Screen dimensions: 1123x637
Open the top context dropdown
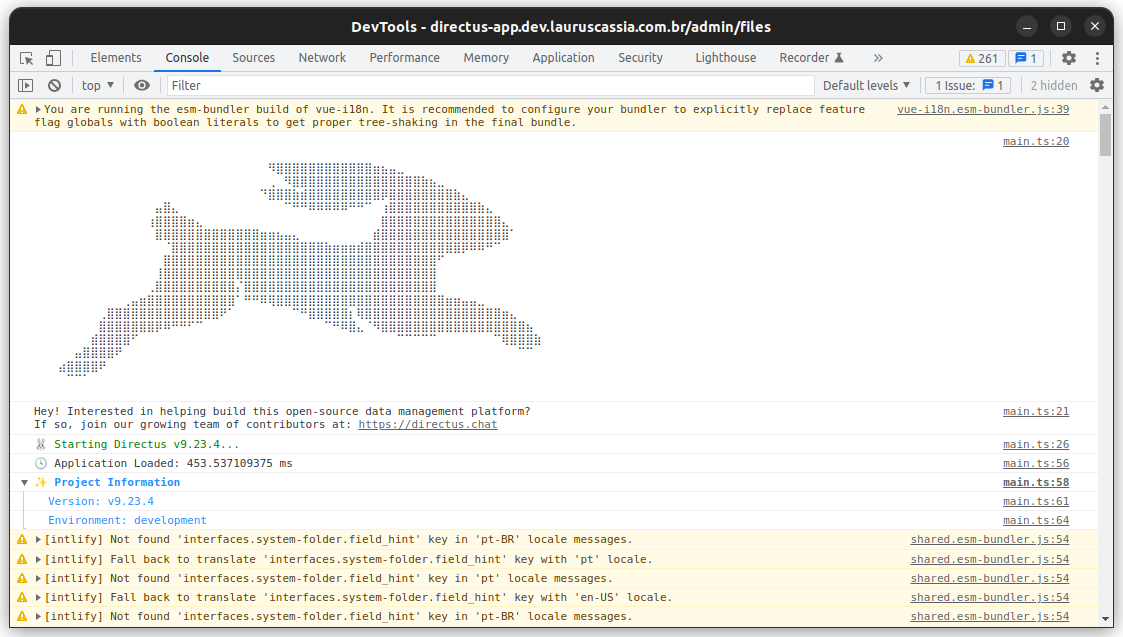(98, 85)
